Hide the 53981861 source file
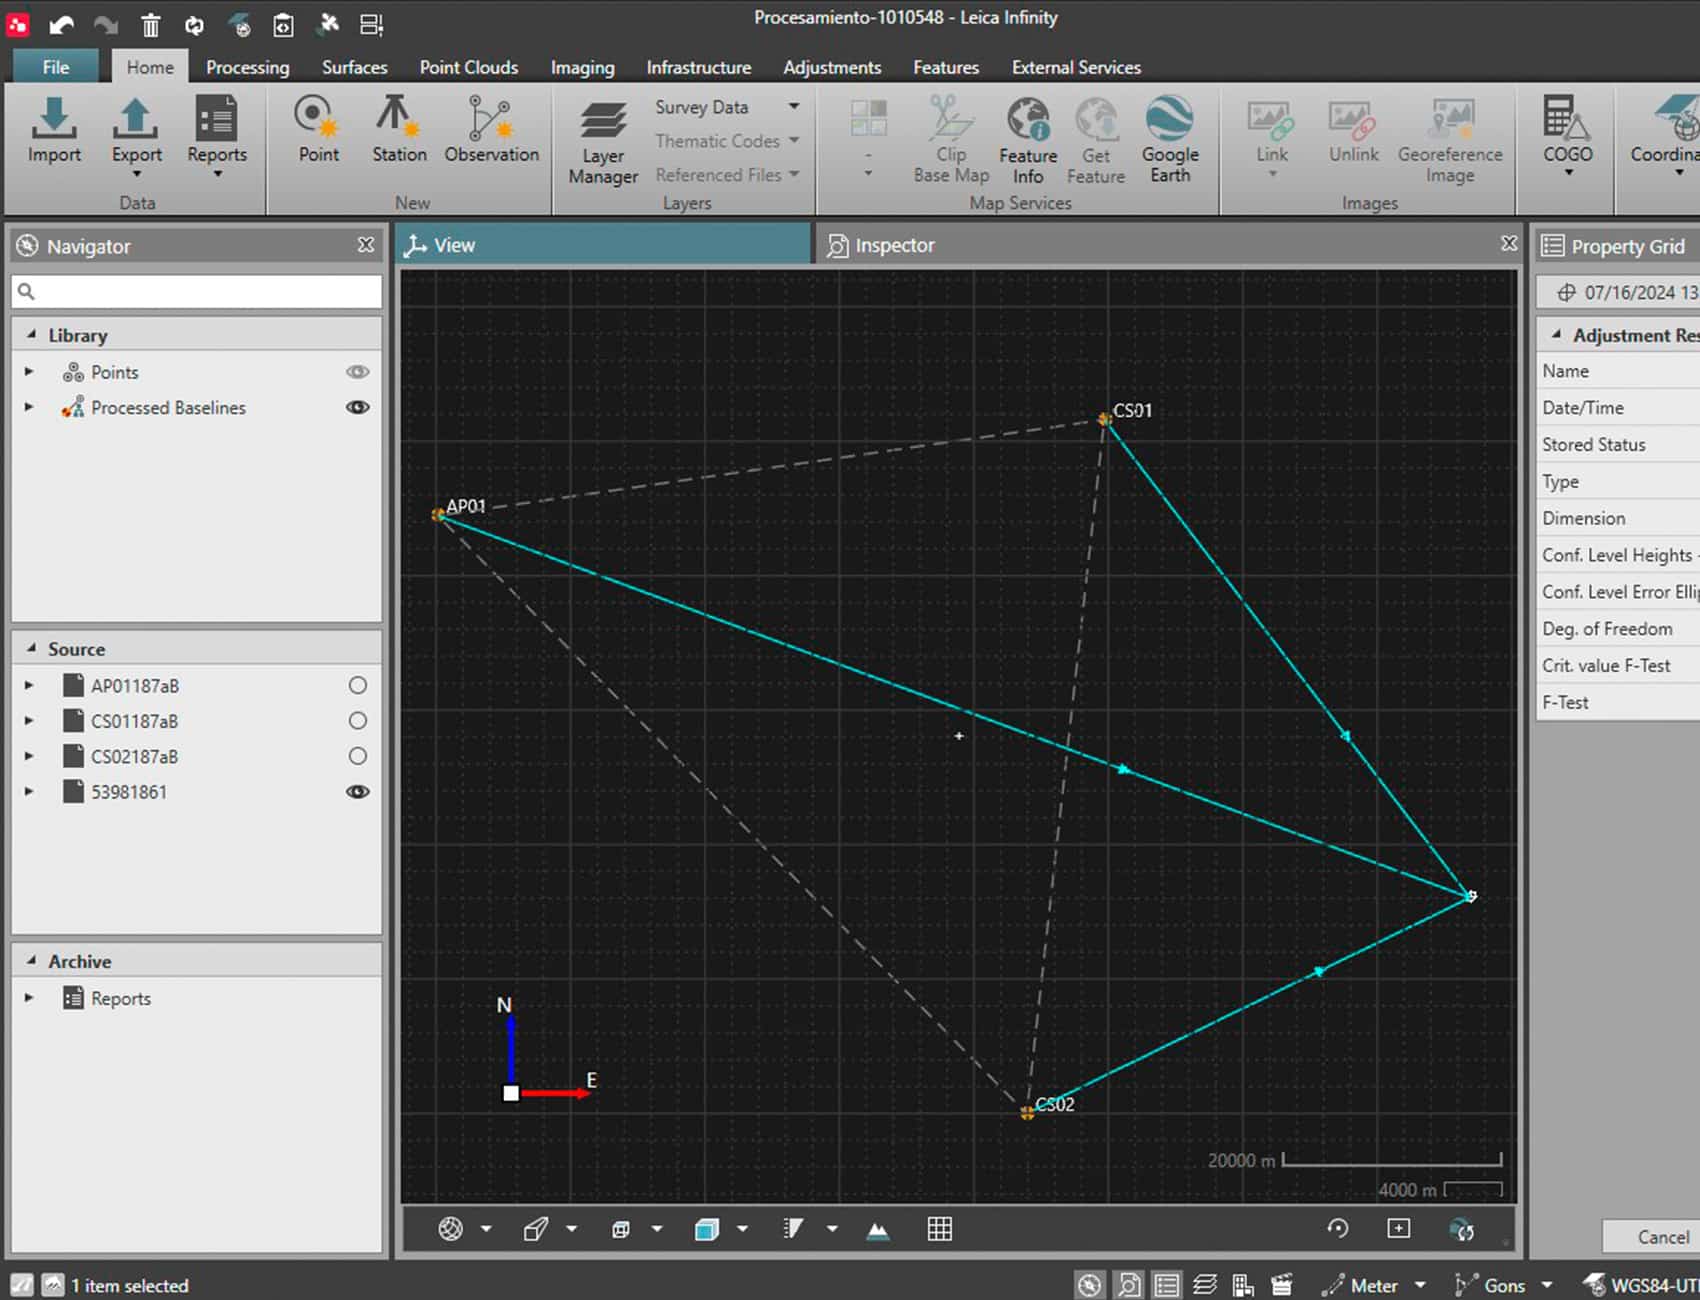 coord(357,792)
